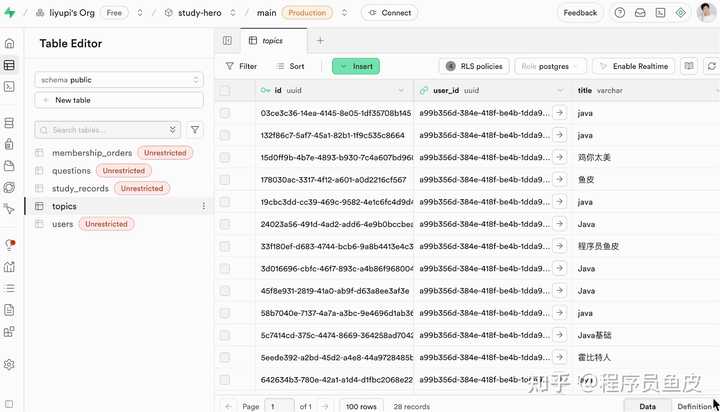Click the Filter button
Screen dimensions: 720x412
click(x=242, y=66)
